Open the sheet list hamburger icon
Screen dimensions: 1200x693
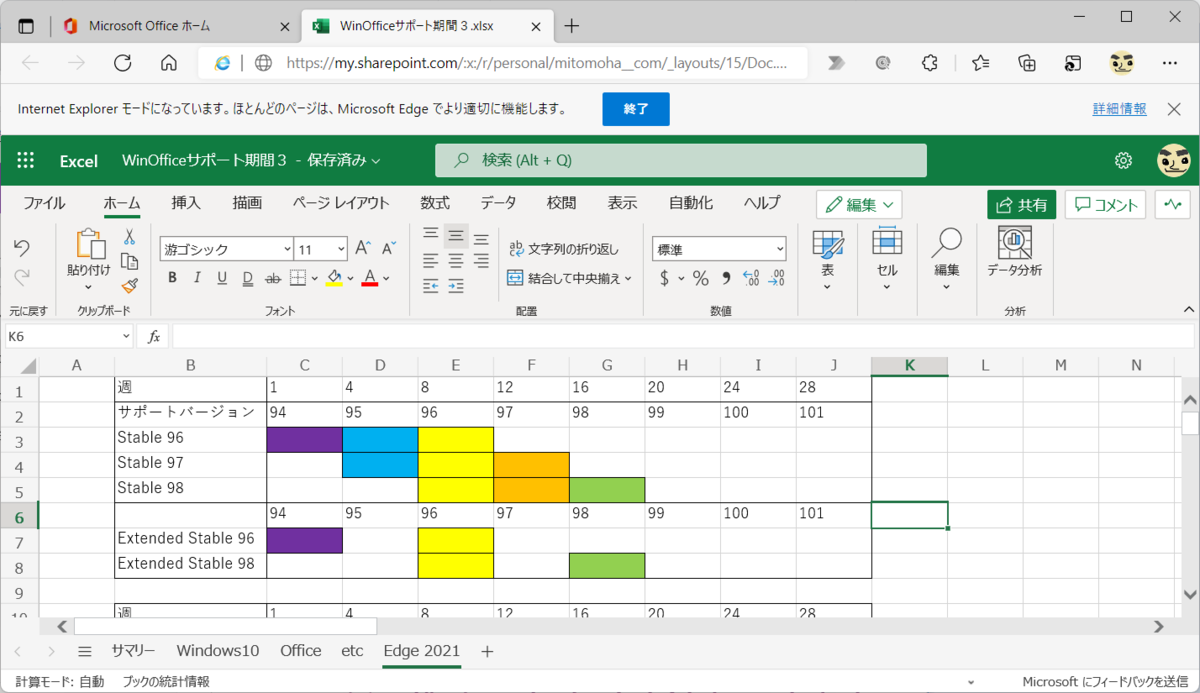(x=85, y=651)
